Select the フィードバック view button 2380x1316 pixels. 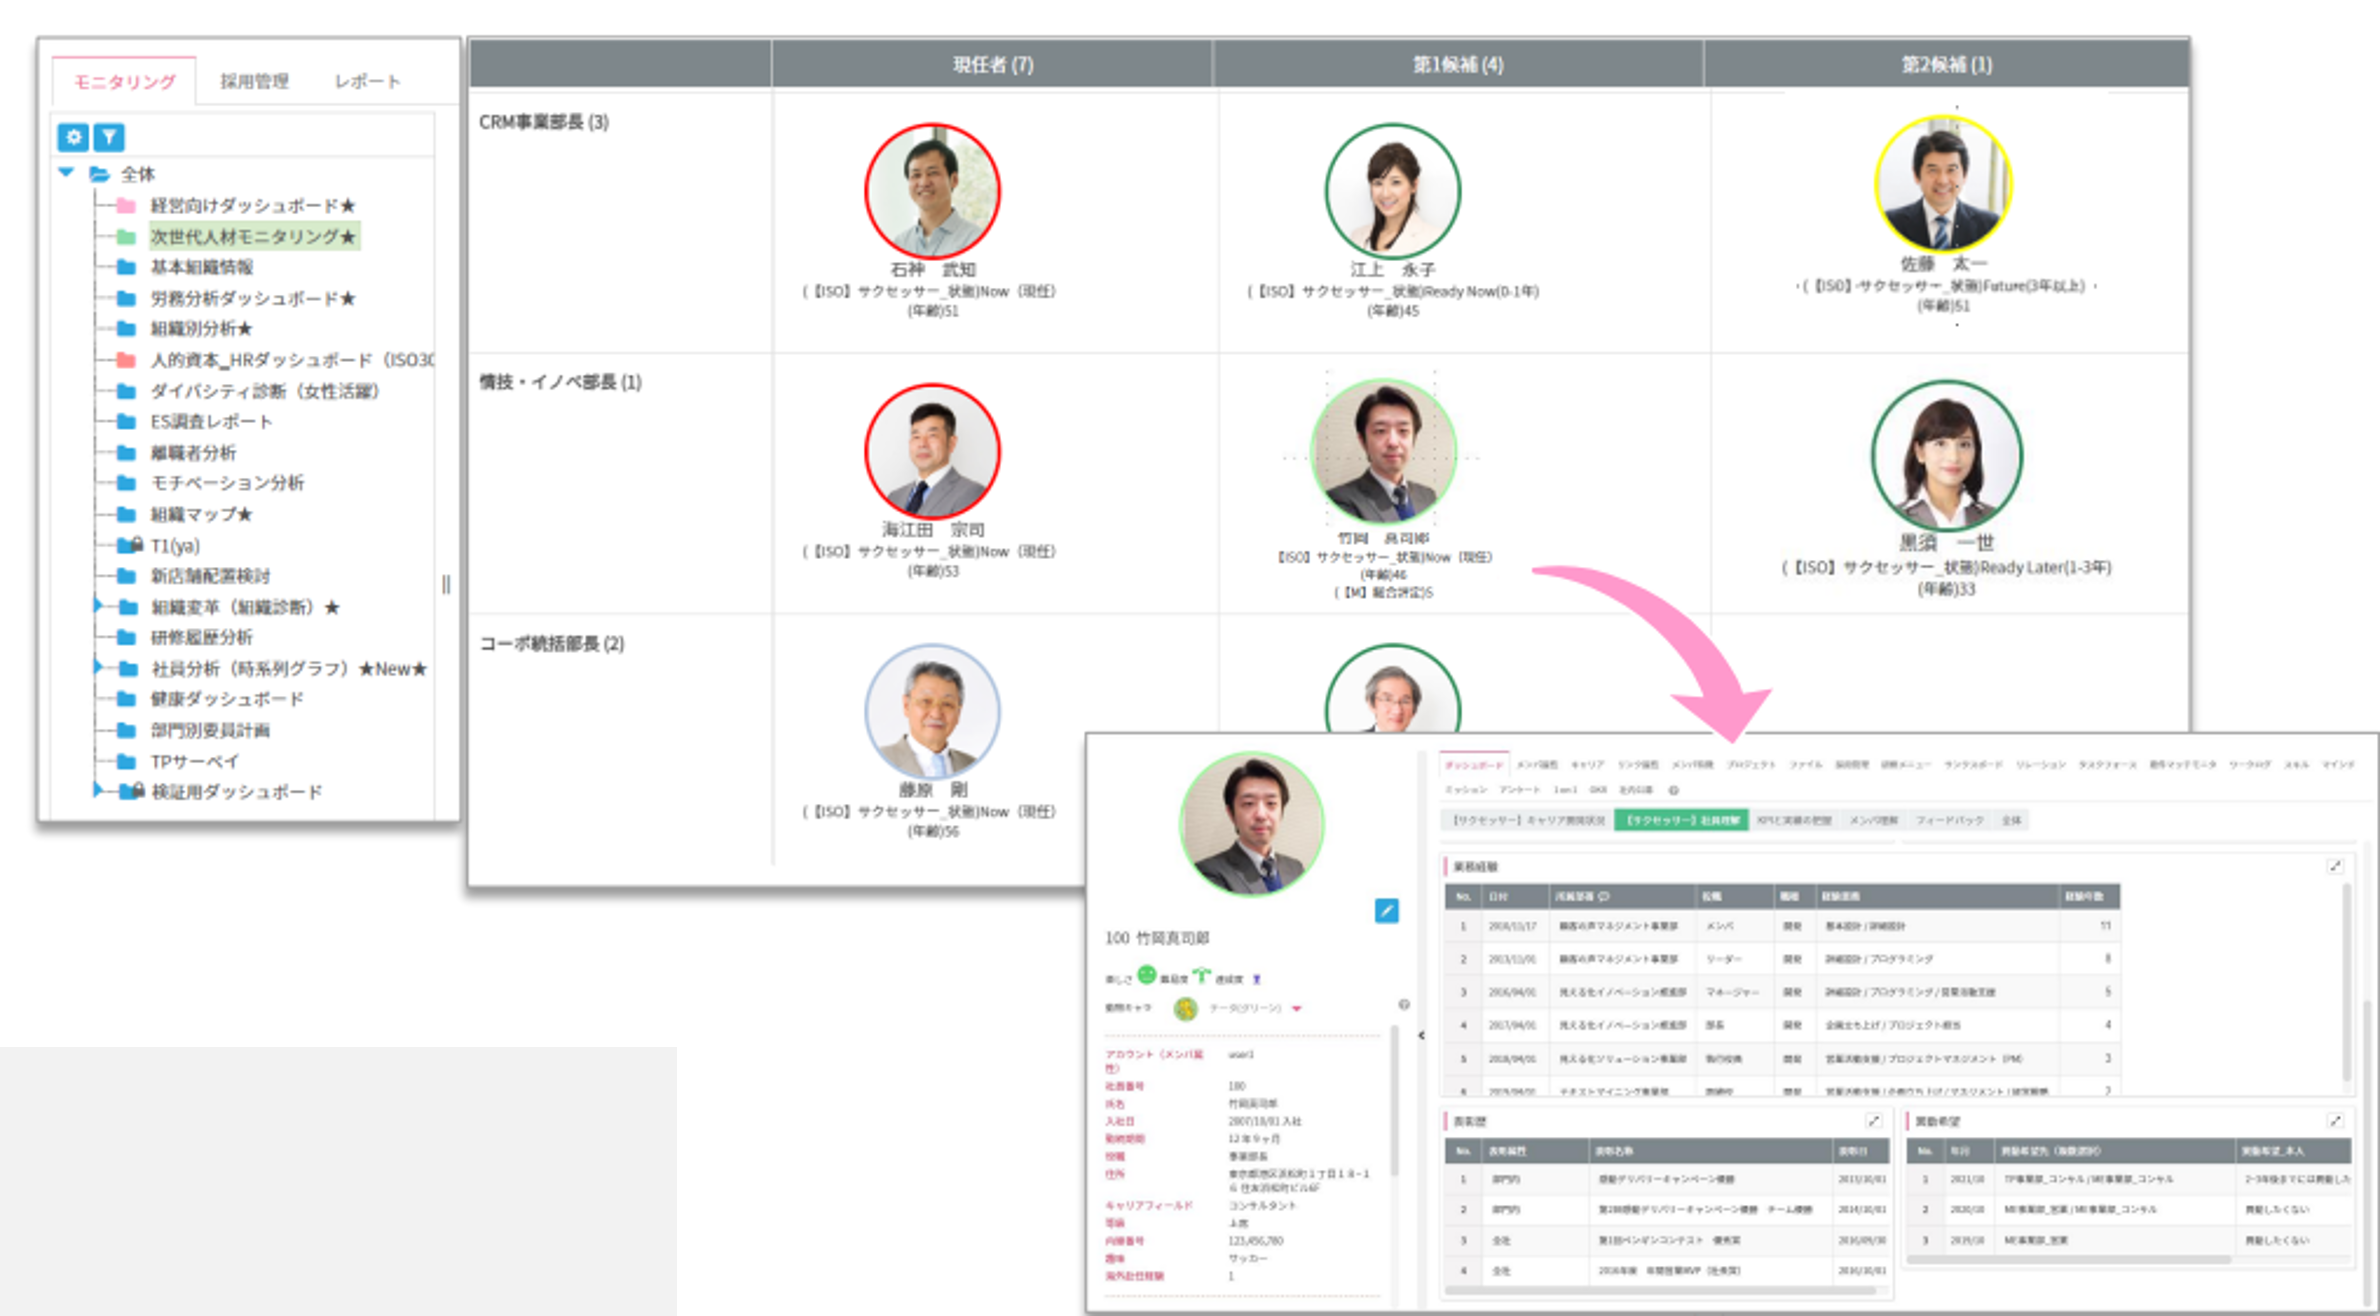point(1949,820)
